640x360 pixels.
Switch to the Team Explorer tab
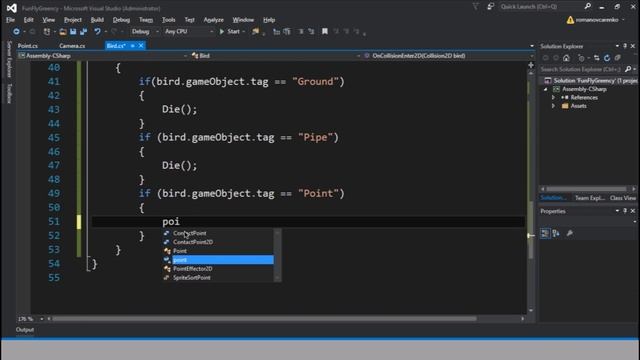click(x=589, y=198)
